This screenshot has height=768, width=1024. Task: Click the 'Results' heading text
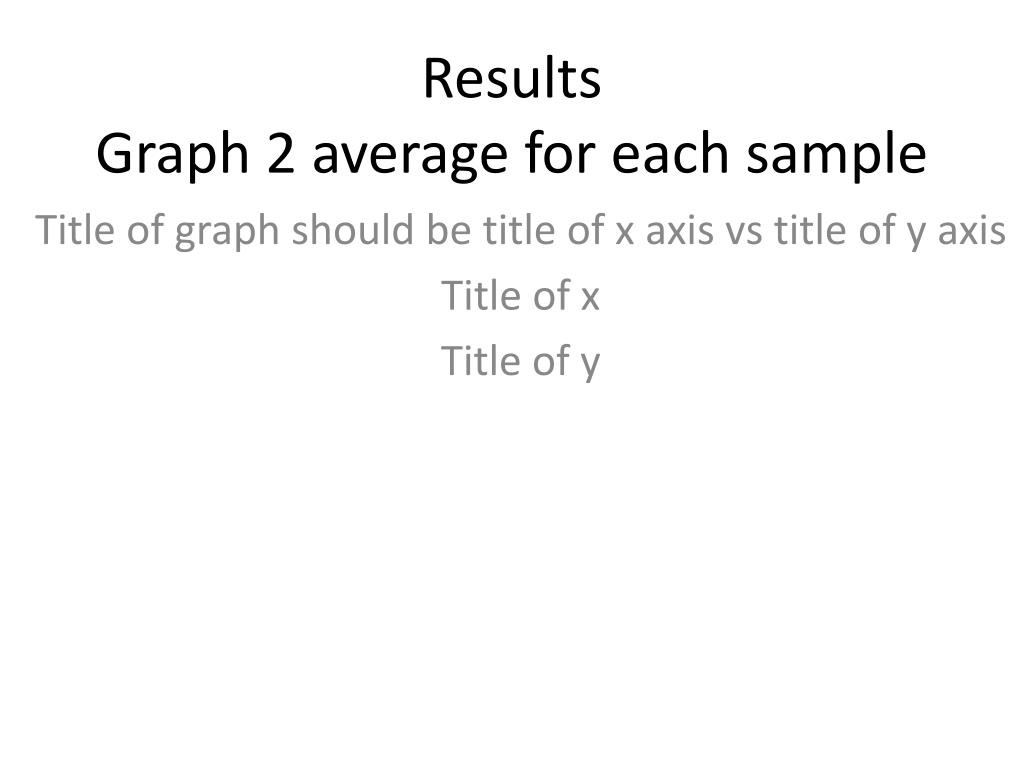(512, 78)
